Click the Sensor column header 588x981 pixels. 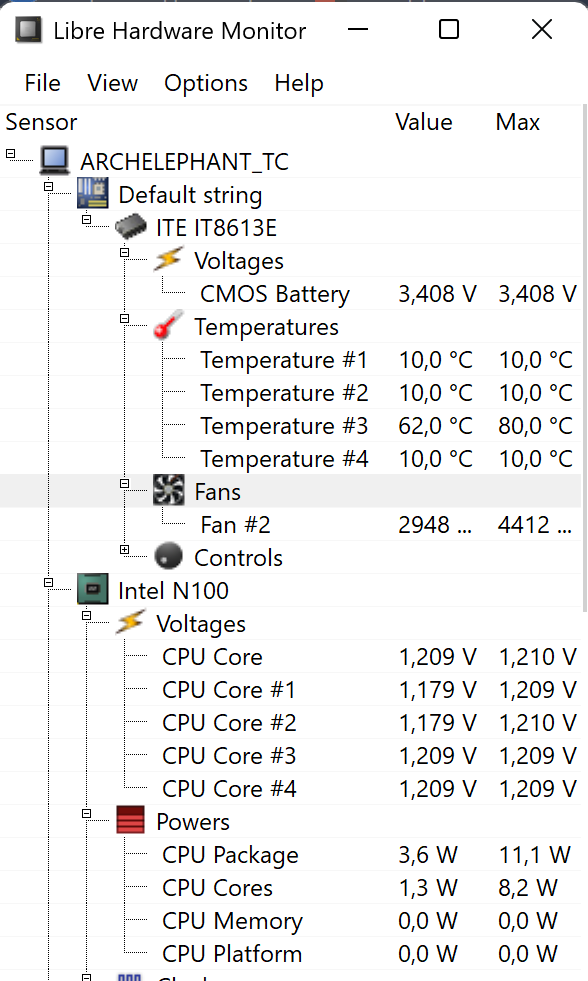pyautogui.click(x=41, y=122)
